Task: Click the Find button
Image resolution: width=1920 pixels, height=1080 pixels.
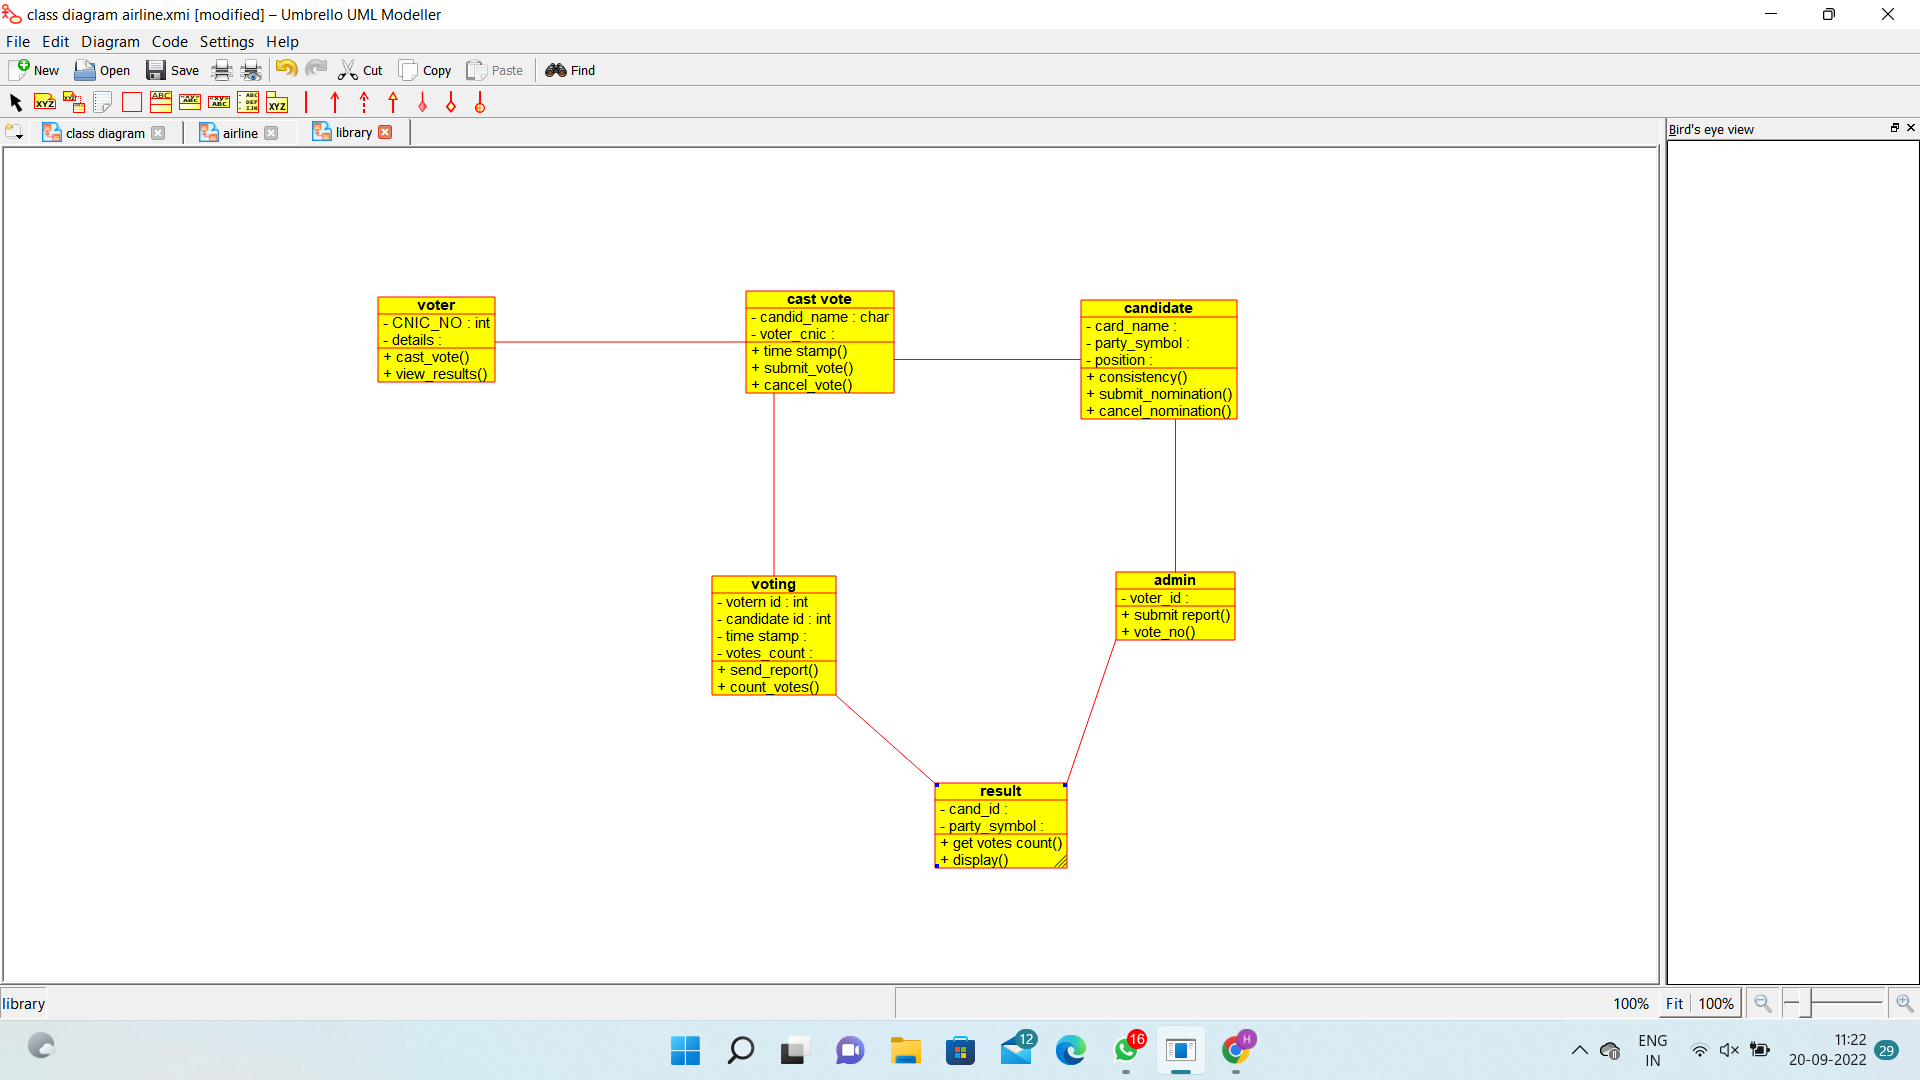Action: point(570,70)
